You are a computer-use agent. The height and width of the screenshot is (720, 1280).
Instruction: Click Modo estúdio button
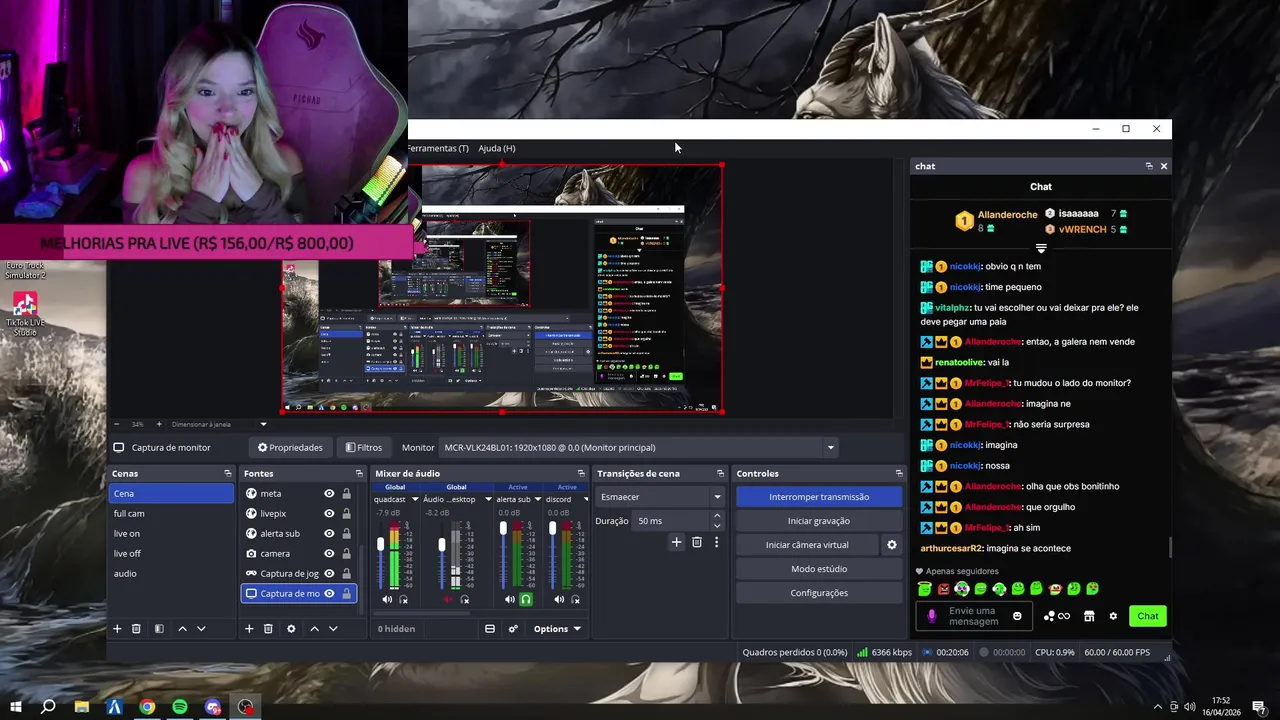(819, 569)
